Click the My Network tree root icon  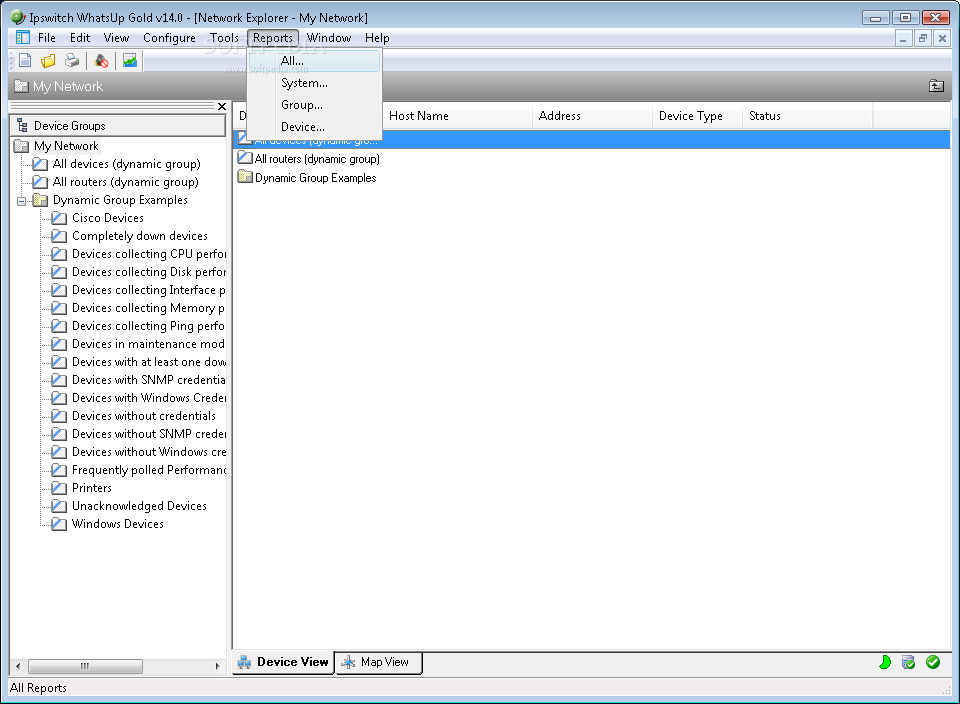(x=21, y=146)
